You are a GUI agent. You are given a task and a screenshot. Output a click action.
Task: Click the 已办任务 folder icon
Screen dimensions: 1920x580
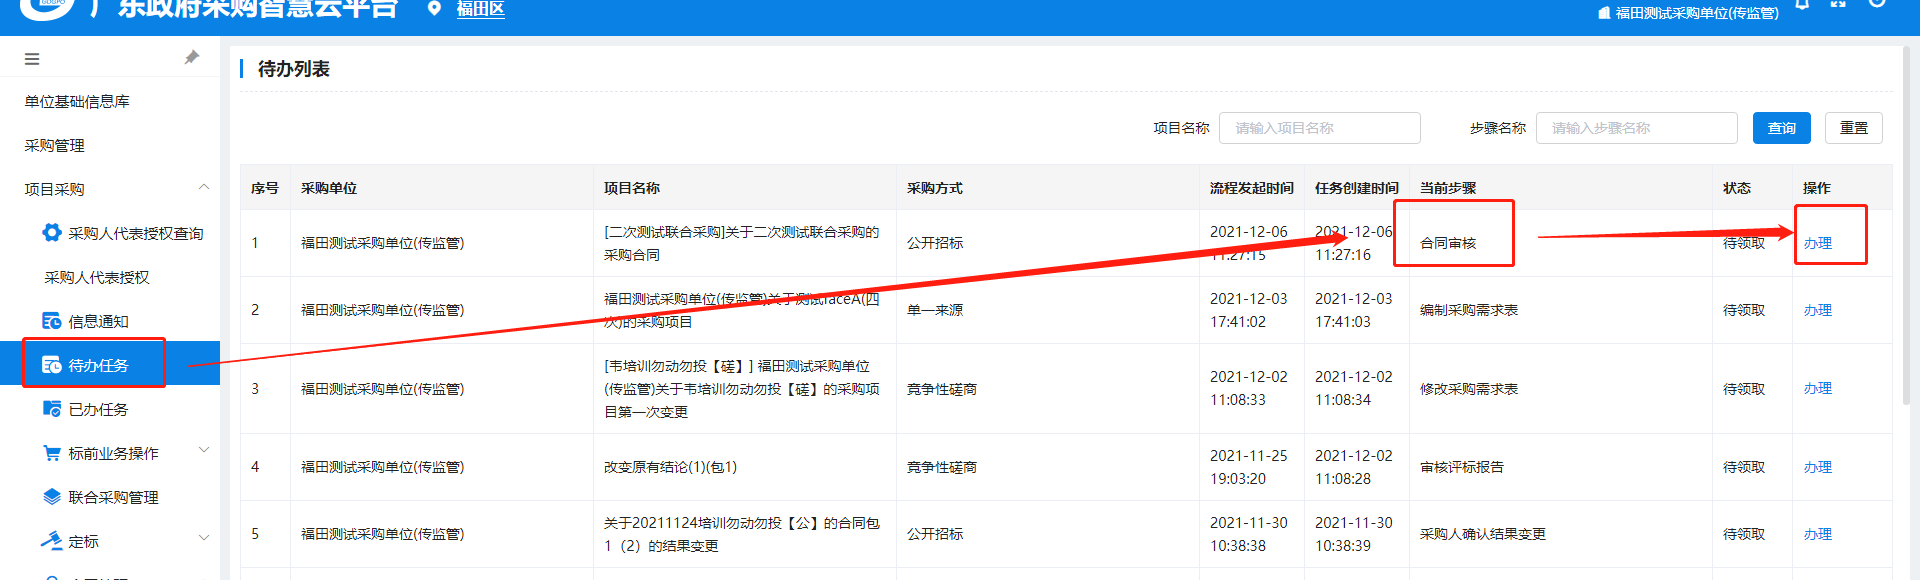[52, 409]
